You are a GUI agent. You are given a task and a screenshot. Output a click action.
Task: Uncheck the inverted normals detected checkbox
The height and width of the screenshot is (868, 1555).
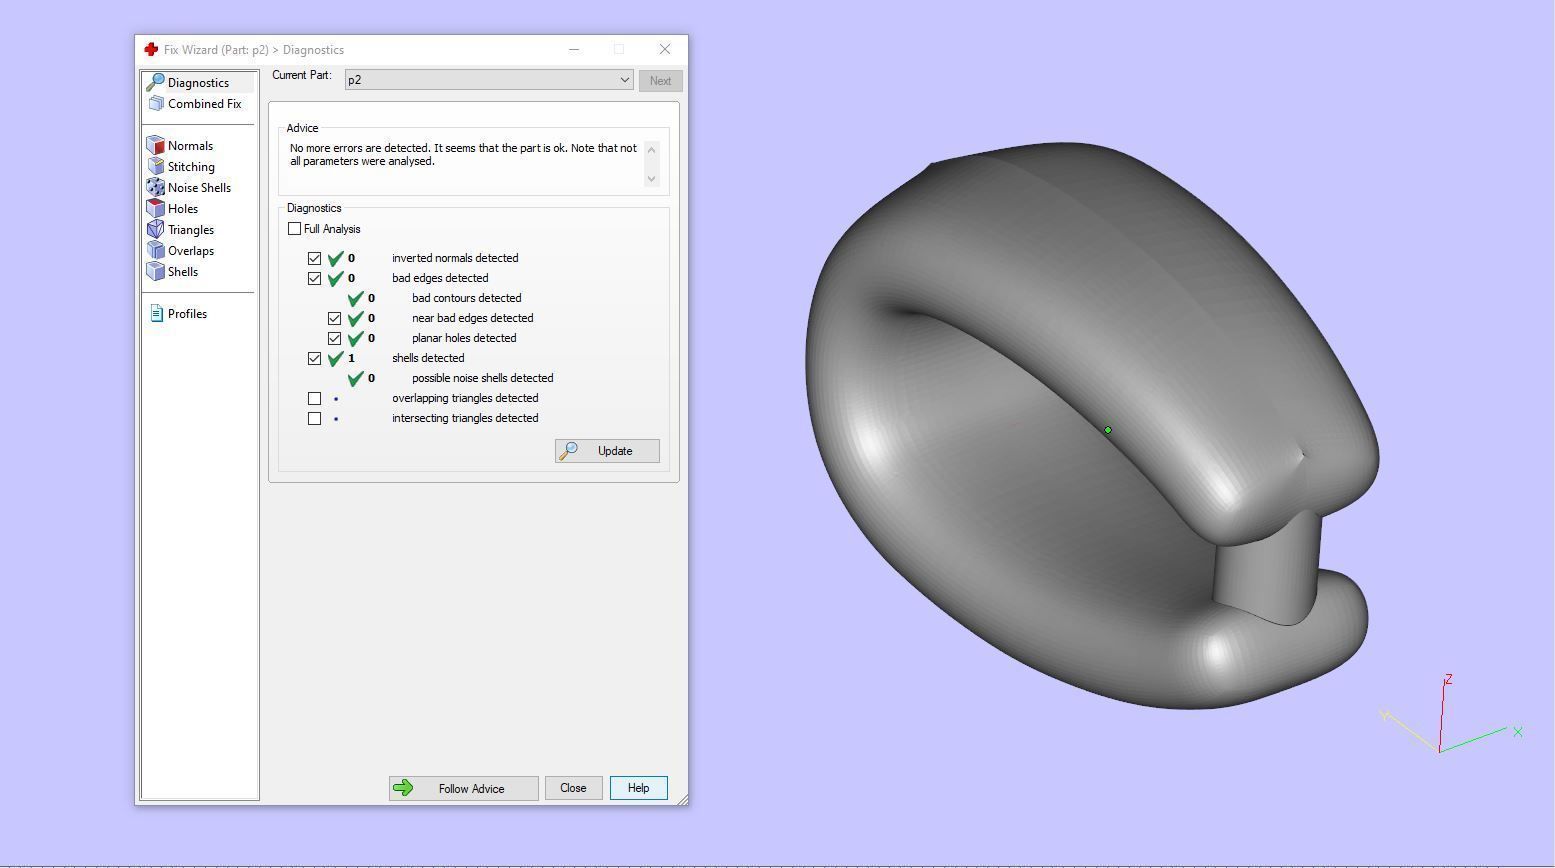click(x=314, y=258)
